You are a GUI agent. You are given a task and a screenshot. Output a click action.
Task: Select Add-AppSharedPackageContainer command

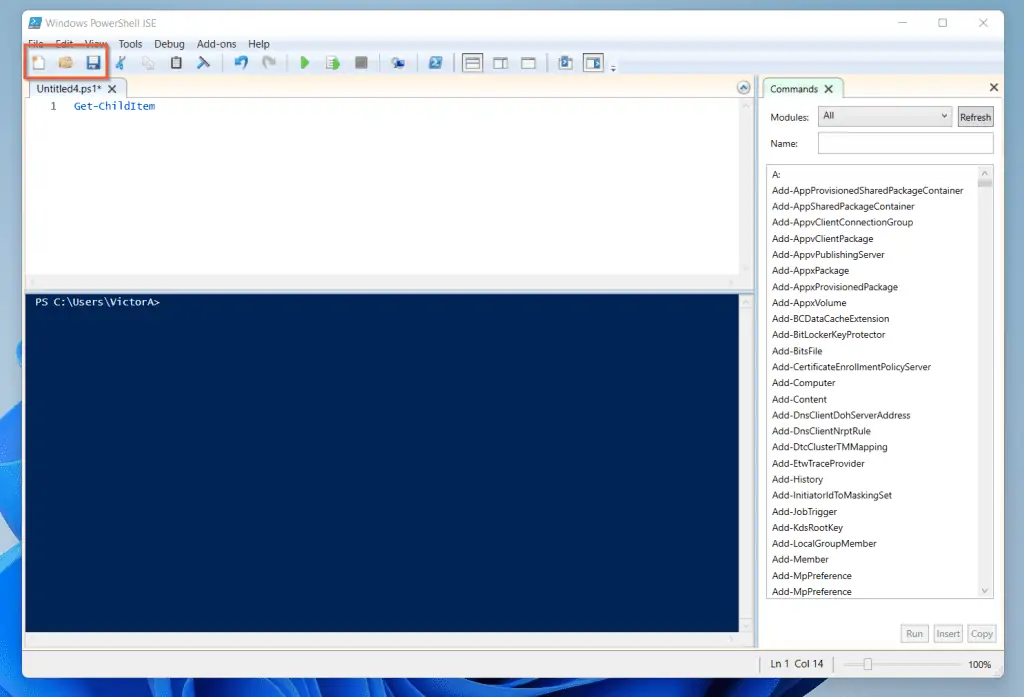(843, 206)
